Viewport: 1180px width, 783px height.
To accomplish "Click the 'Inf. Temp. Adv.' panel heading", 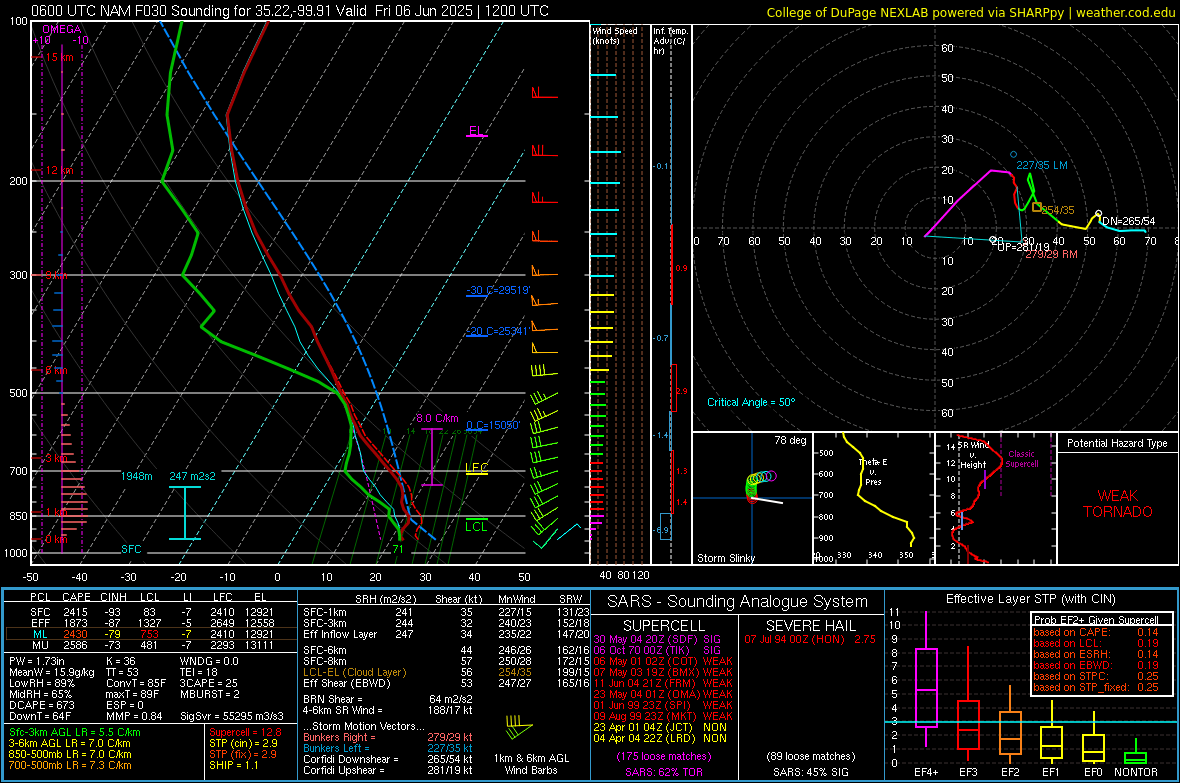I will click(x=671, y=41).
